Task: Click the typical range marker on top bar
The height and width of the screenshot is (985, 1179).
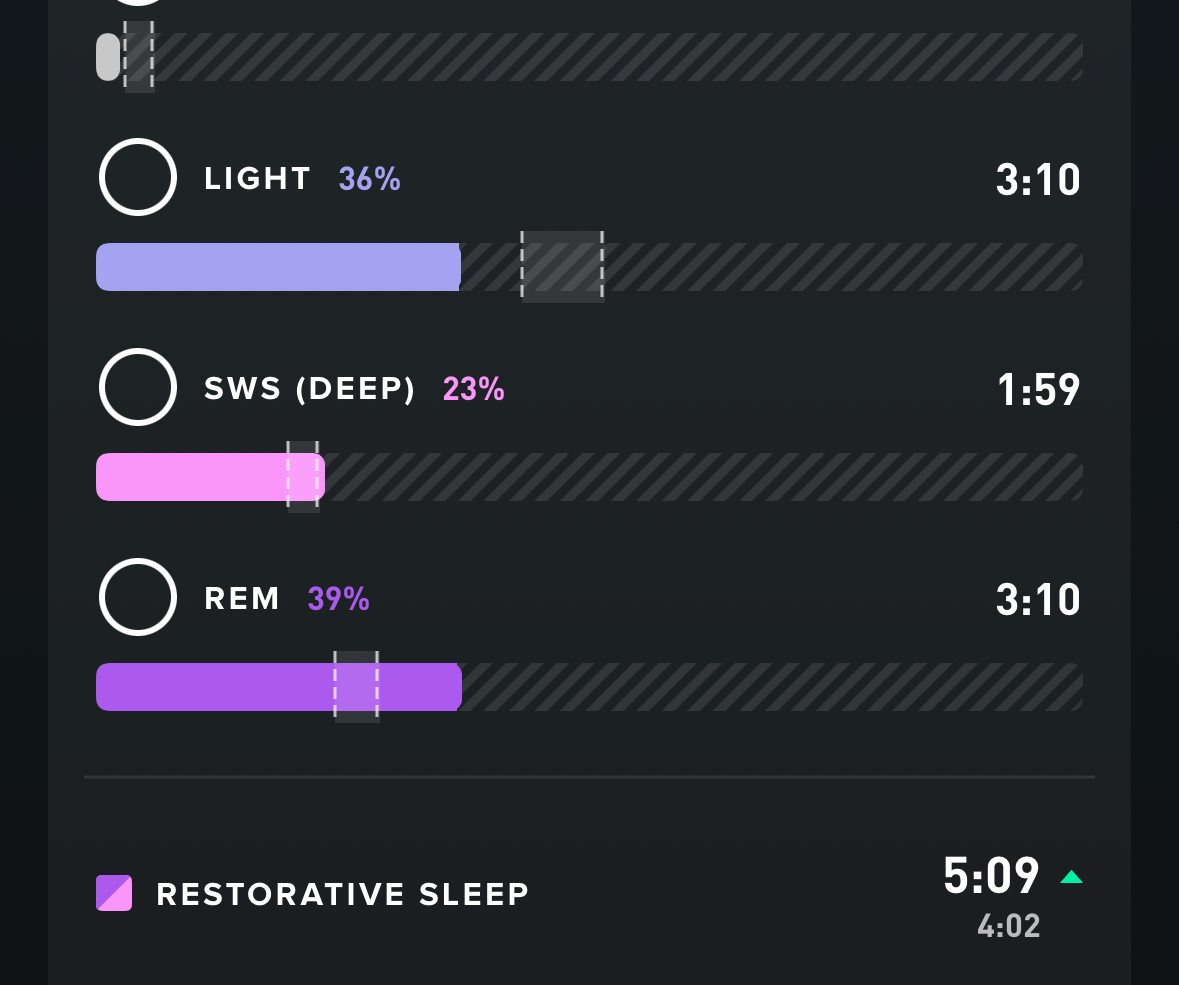Action: pos(139,57)
